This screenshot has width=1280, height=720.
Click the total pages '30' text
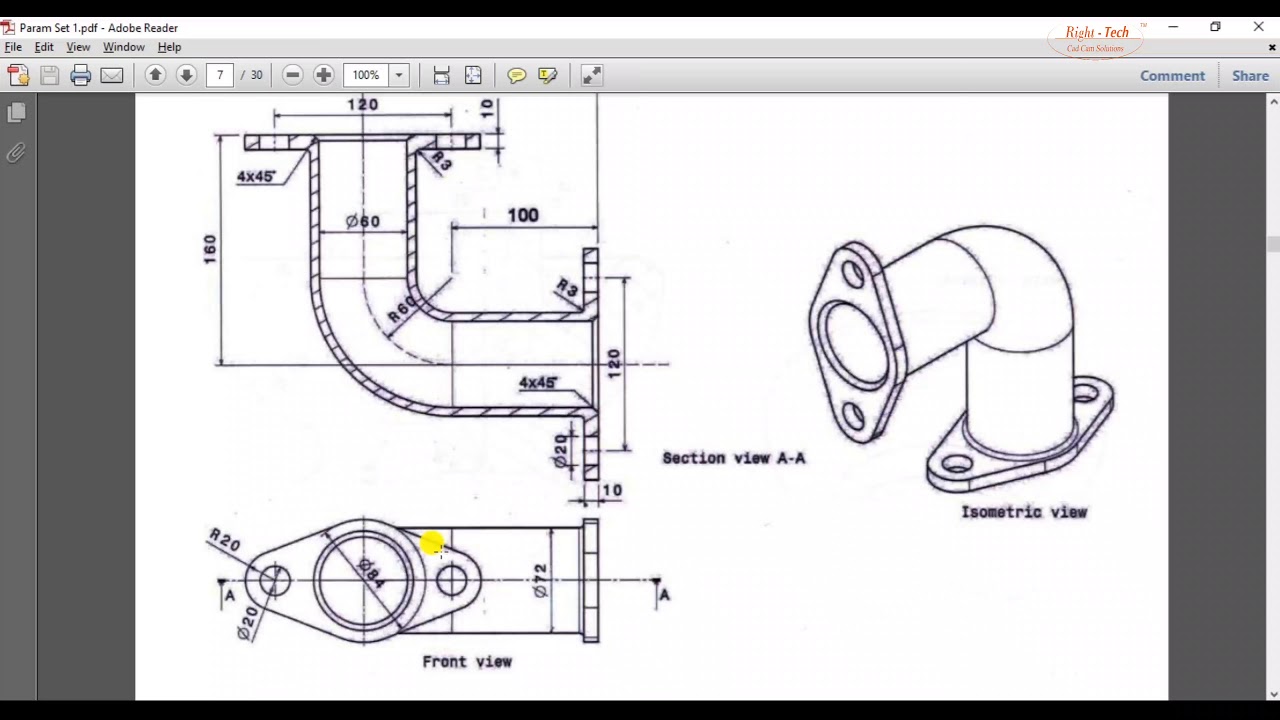click(257, 75)
